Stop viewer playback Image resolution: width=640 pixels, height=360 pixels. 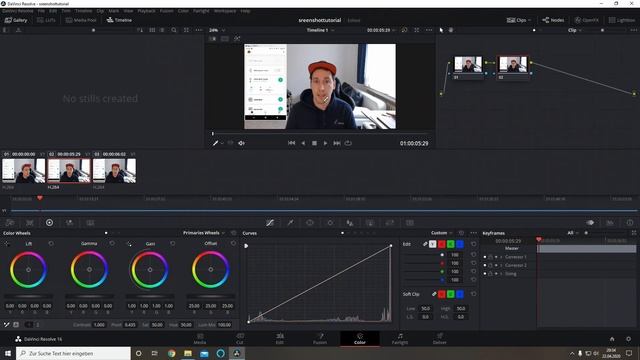click(x=314, y=143)
